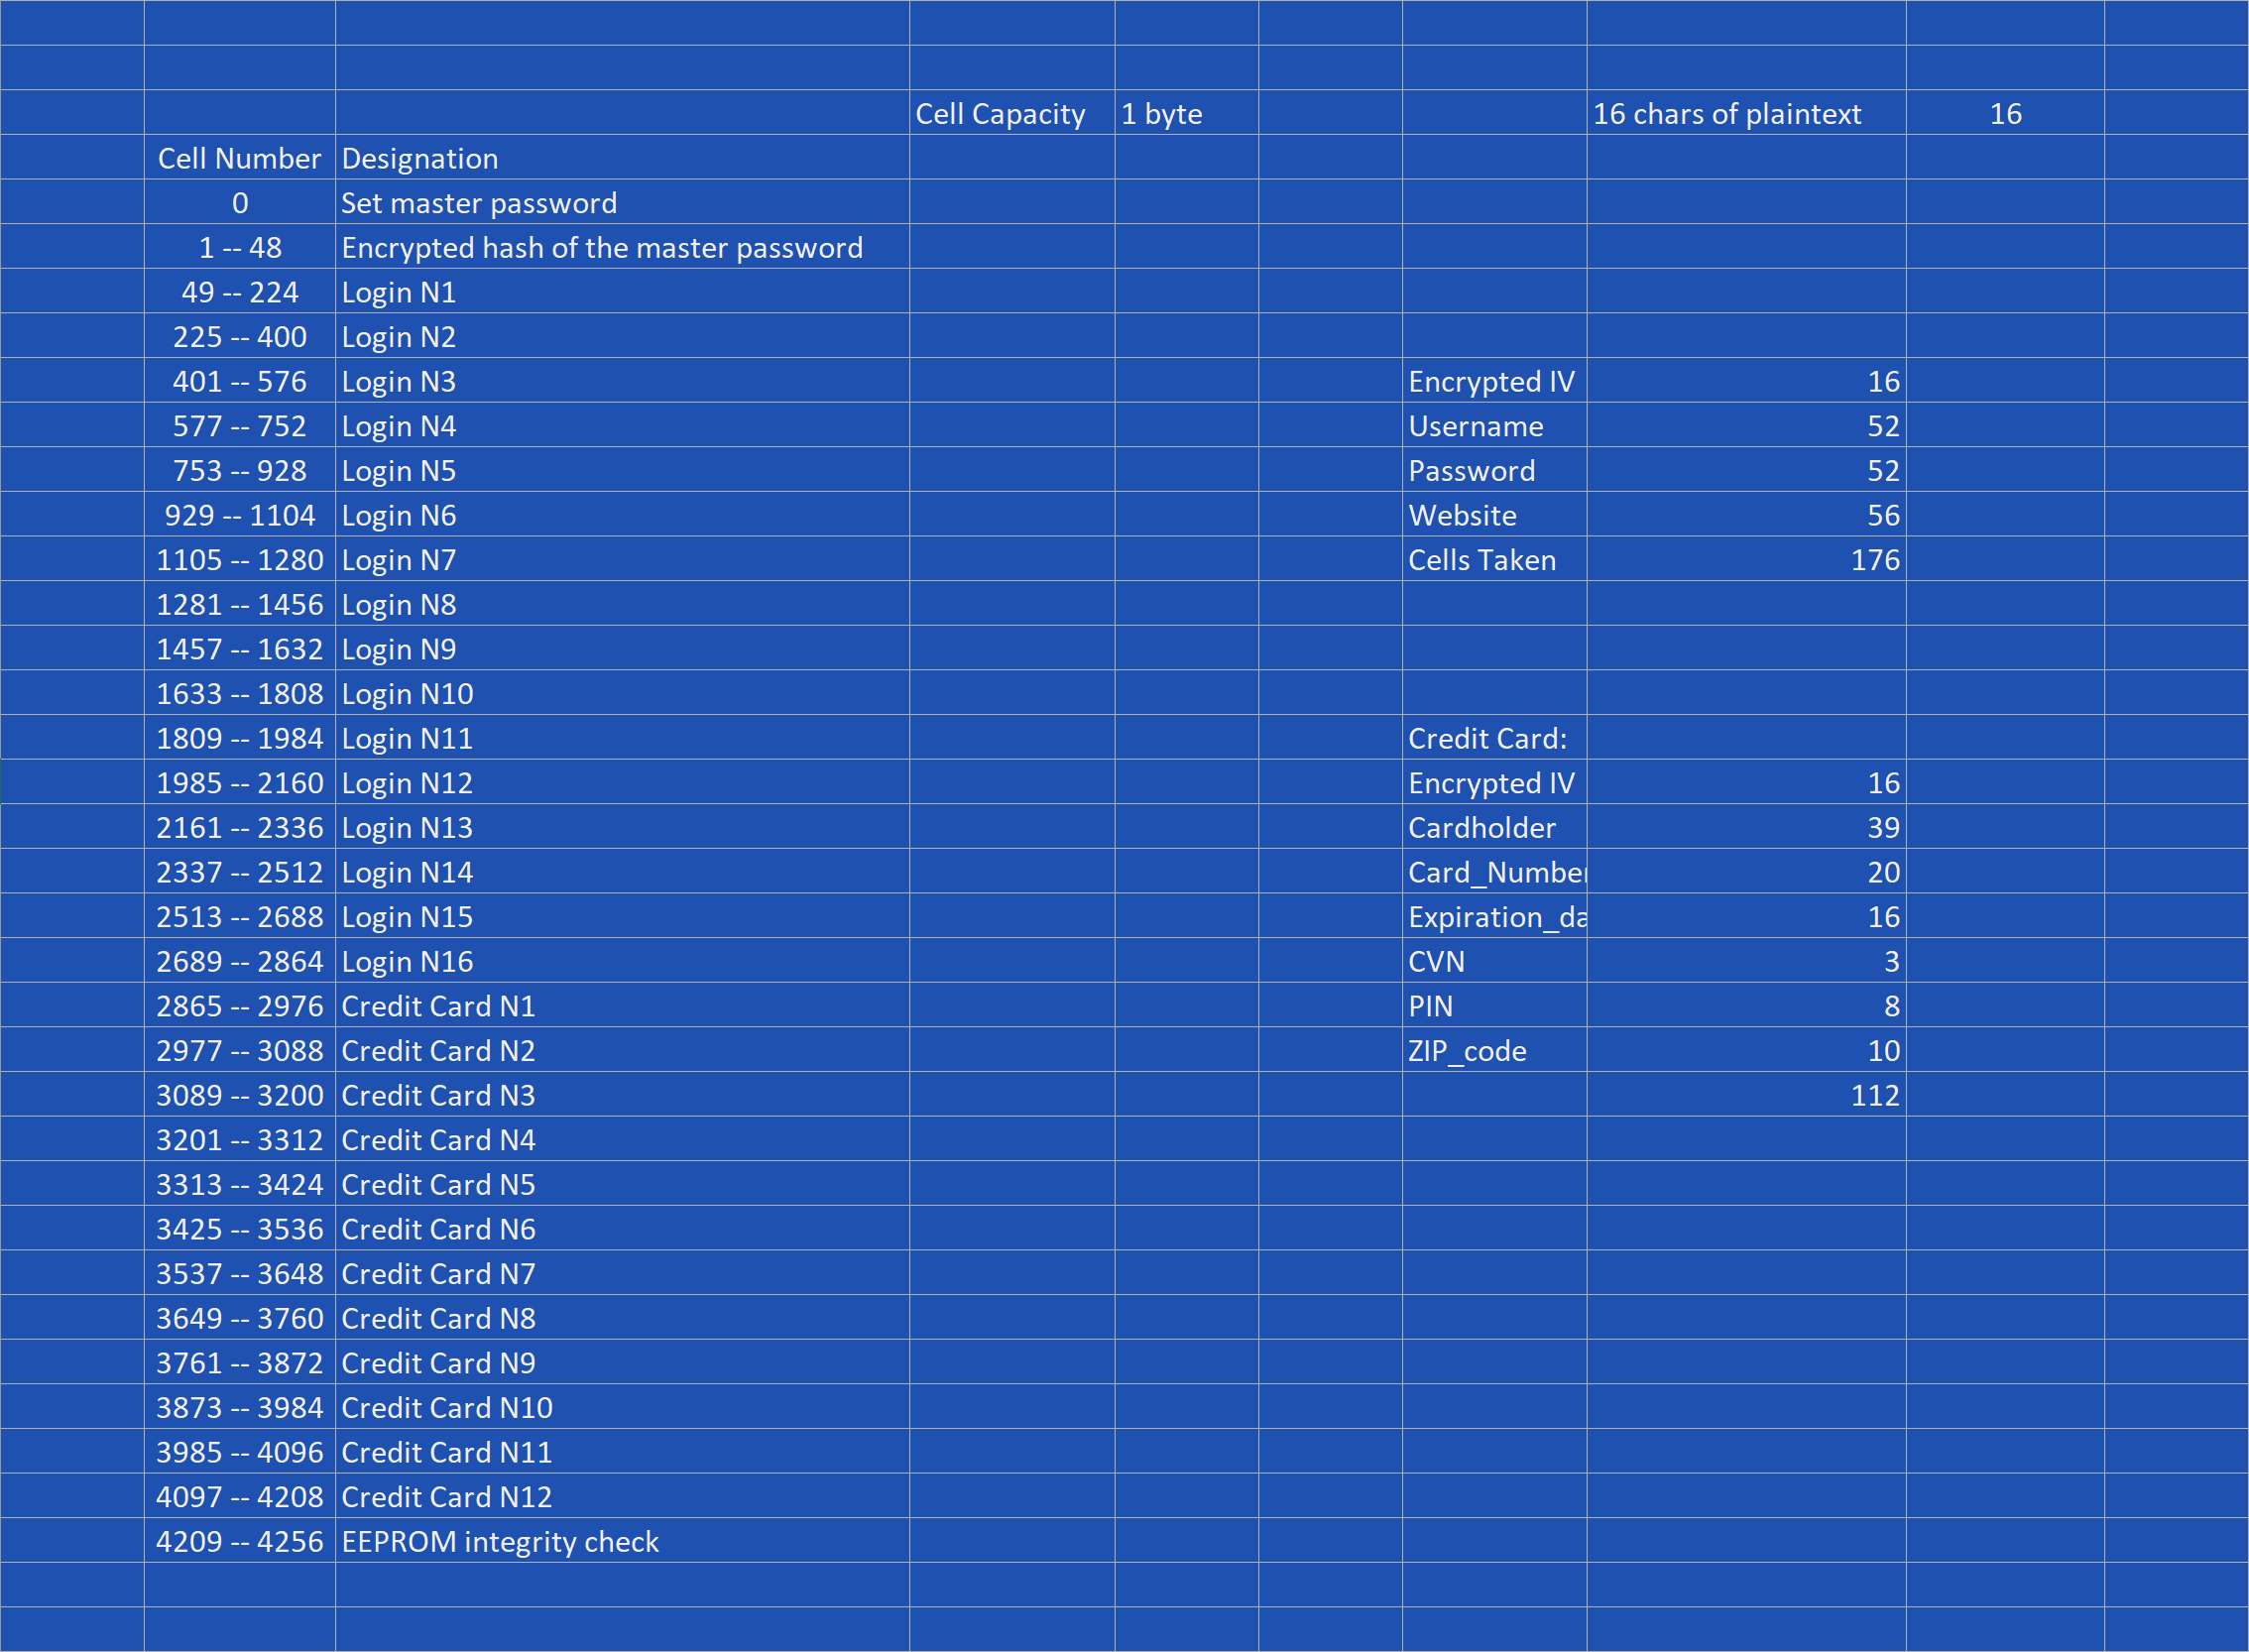Click the CVN value '3'
This screenshot has width=2249, height=1652.
[1746, 961]
